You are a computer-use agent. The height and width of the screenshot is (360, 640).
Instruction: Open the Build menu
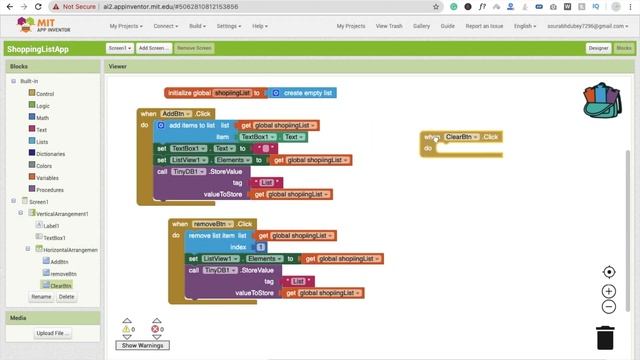click(x=197, y=26)
